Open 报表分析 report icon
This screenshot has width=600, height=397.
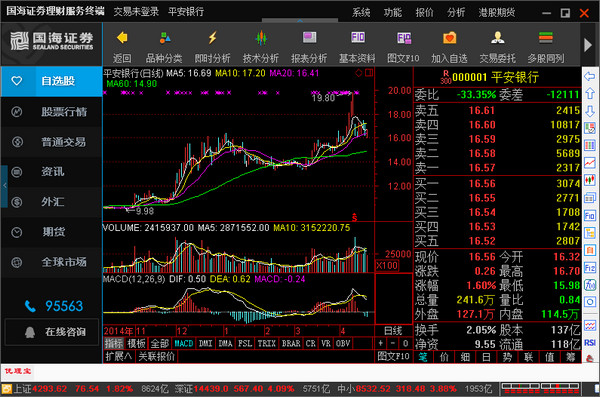309,38
